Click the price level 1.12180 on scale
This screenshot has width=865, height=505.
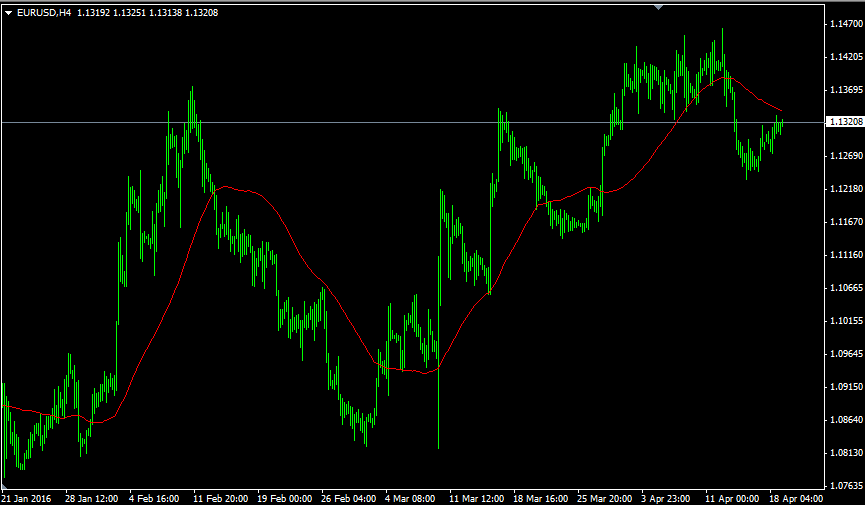846,189
